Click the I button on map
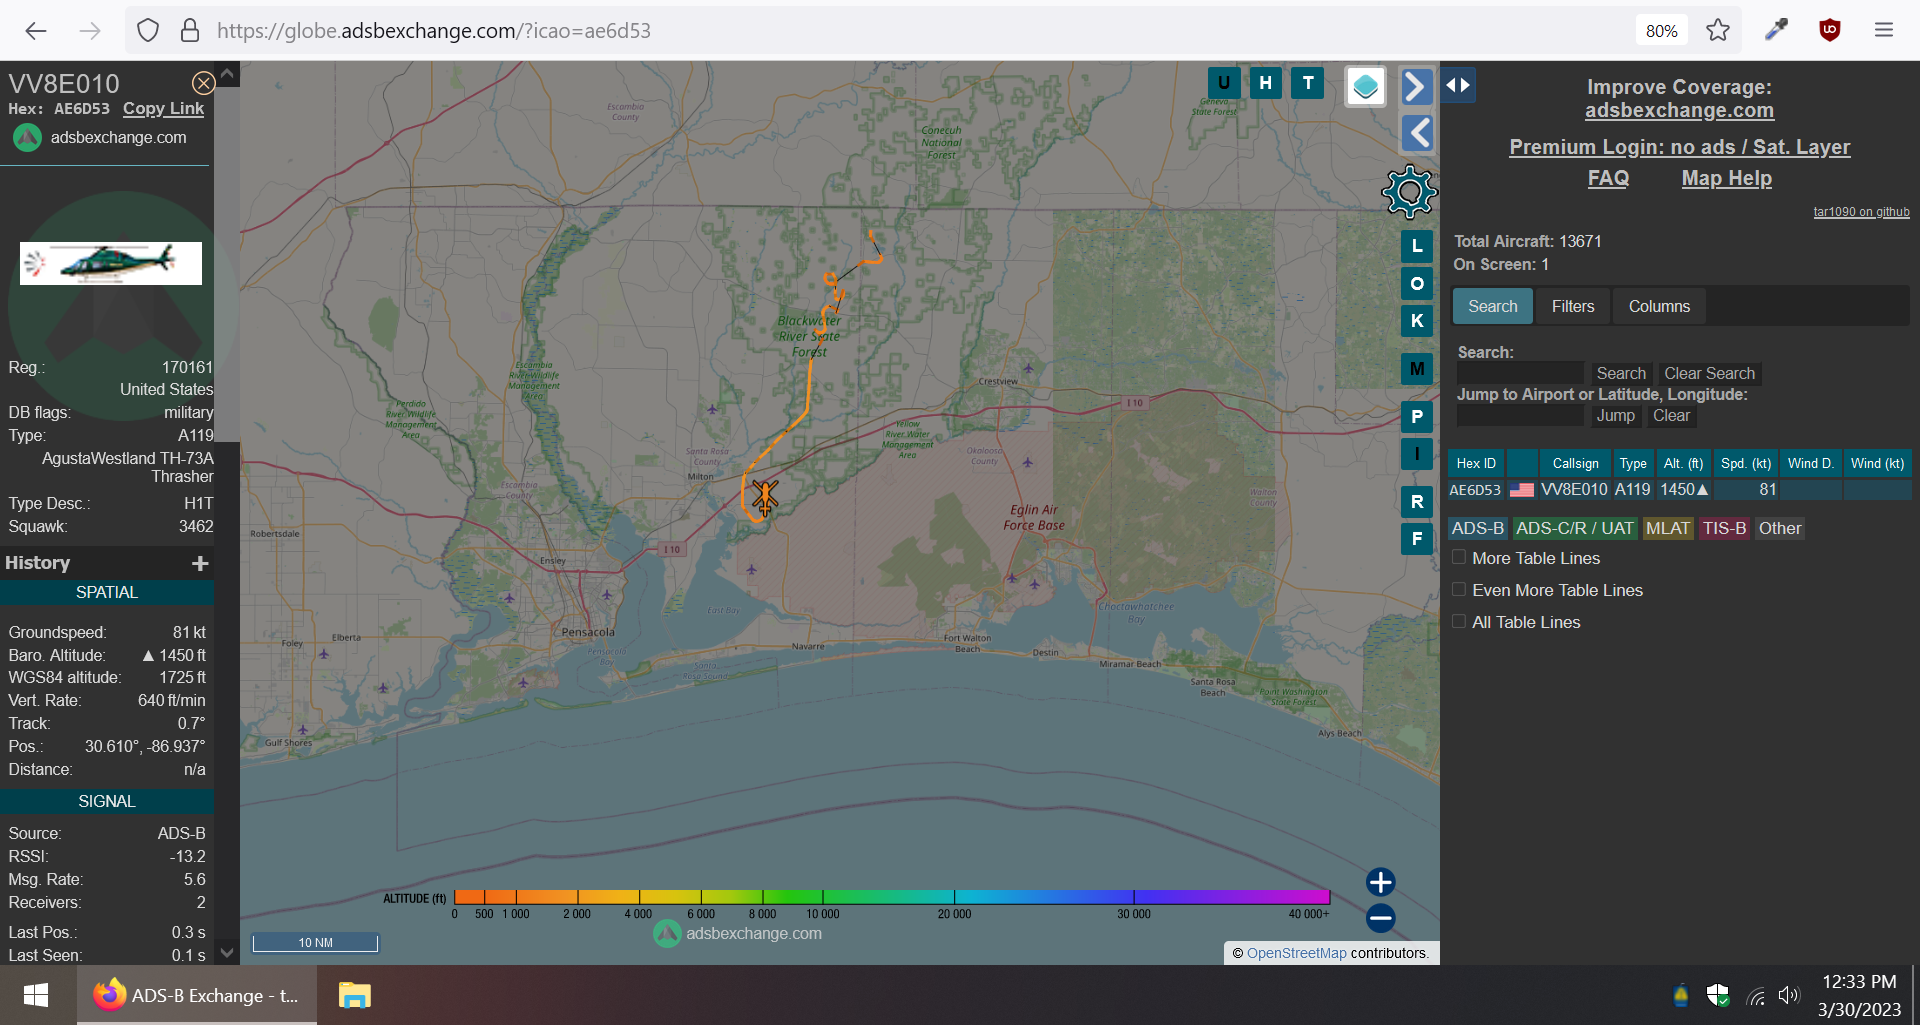The image size is (1920, 1025). [1417, 454]
